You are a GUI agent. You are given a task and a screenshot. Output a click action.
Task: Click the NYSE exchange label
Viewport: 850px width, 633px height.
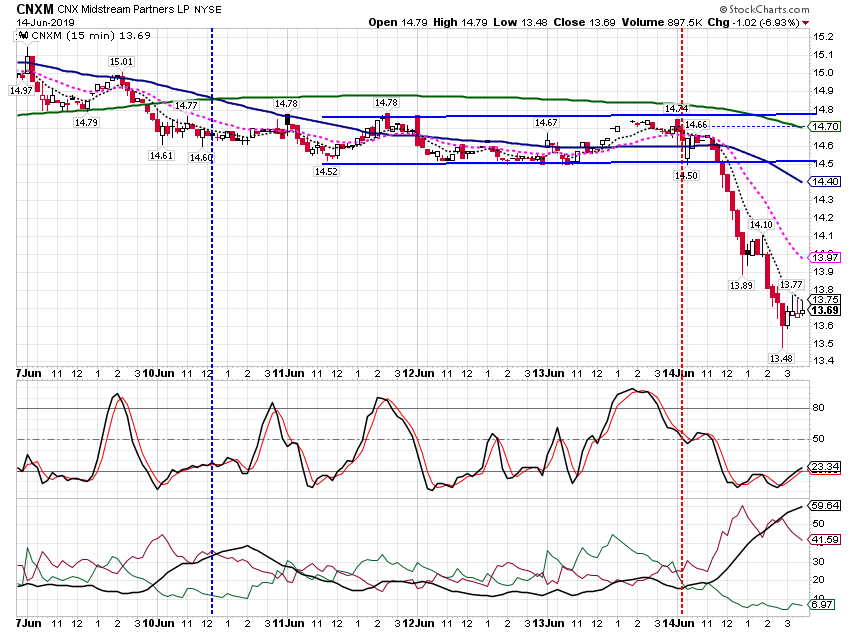tap(208, 9)
